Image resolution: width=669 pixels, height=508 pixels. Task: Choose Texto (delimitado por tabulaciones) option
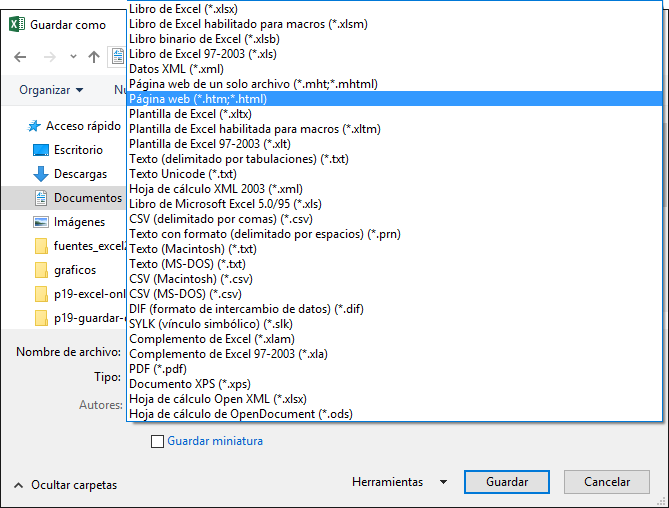[395, 159]
